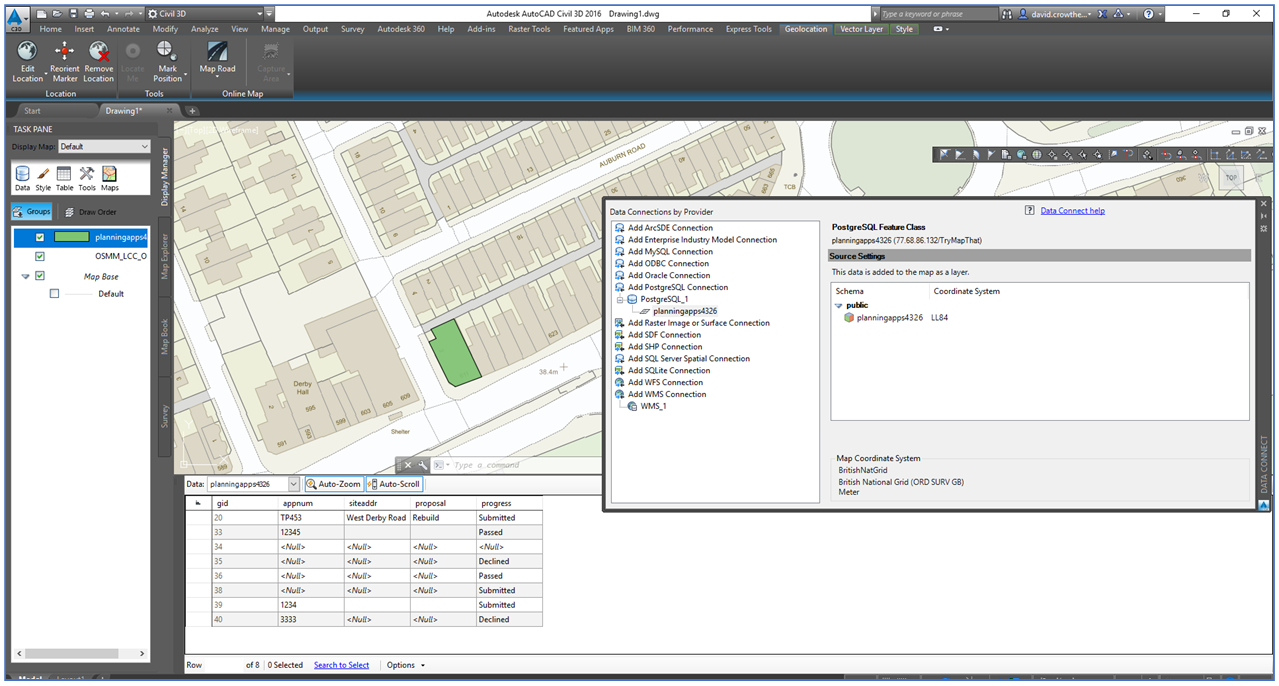Toggle the planningapps4 layer checkbox
This screenshot has width=1279, height=686.
[x=40, y=237]
